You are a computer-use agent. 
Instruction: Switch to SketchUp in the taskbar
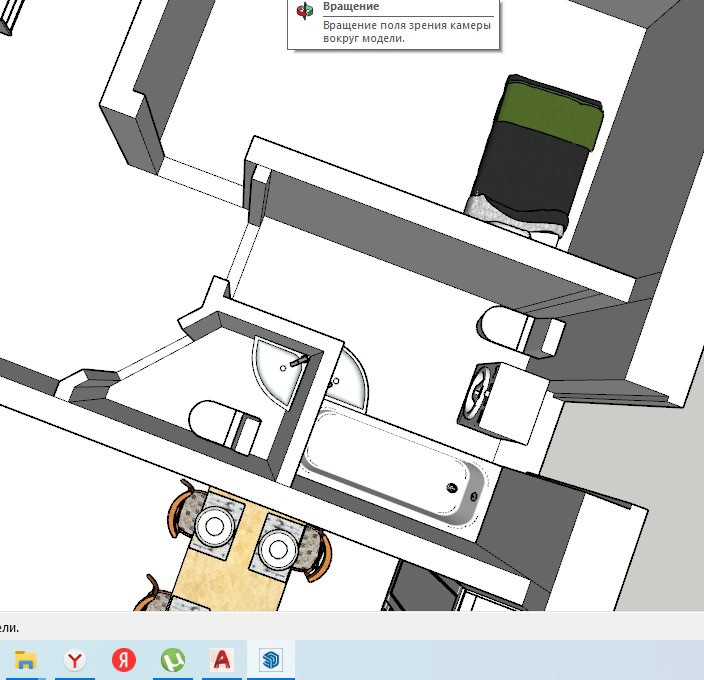(x=271, y=660)
